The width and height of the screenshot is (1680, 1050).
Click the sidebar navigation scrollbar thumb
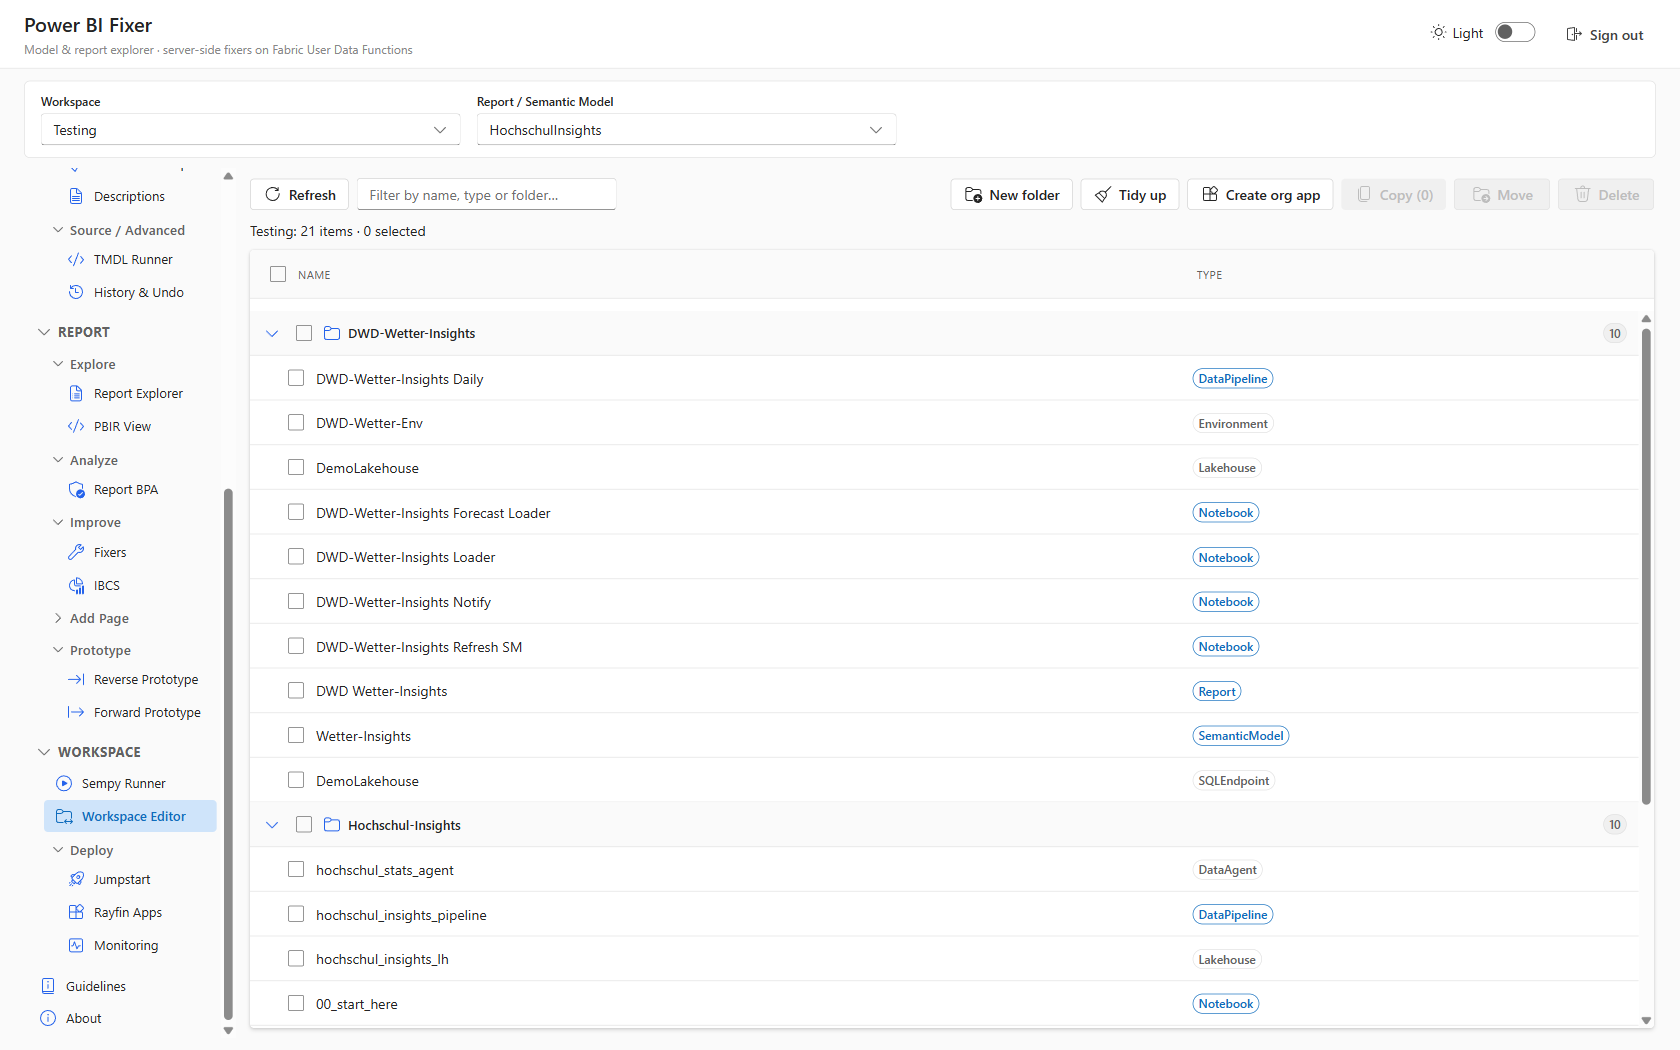tap(228, 752)
